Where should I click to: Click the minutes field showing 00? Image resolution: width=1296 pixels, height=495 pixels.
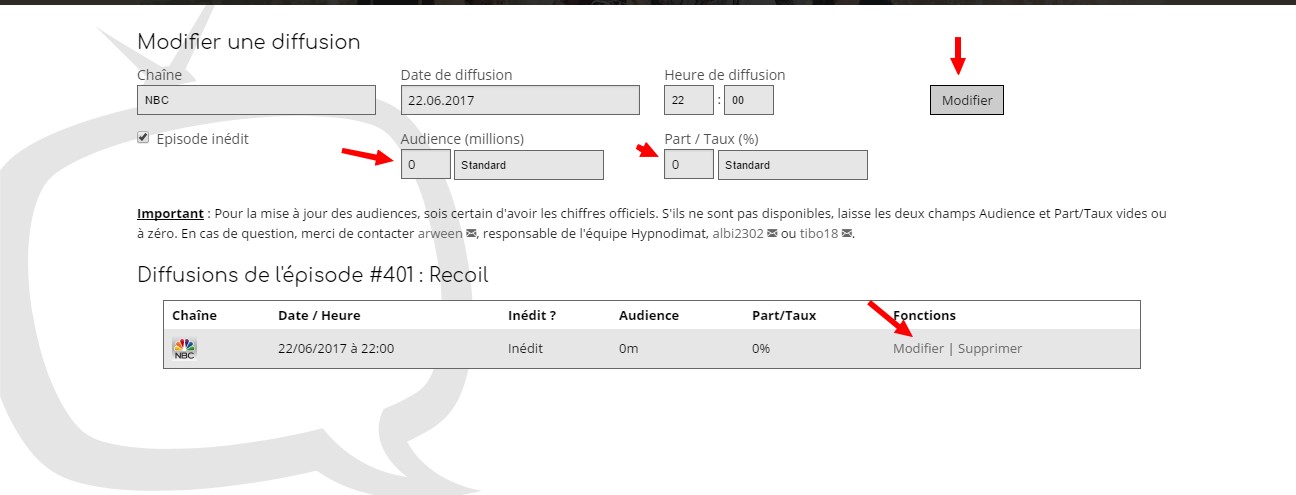point(749,100)
